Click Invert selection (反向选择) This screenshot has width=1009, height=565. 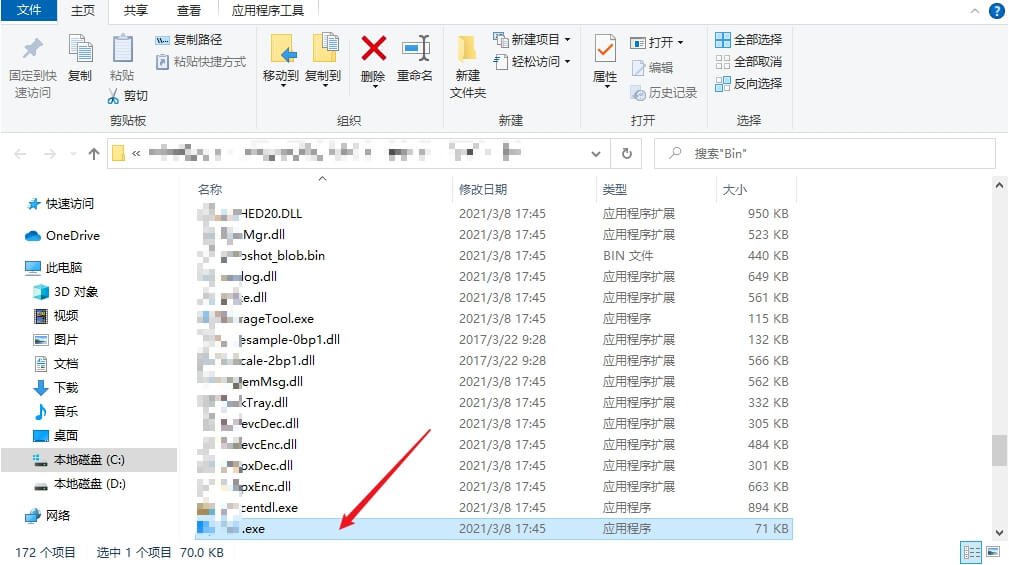coord(748,84)
